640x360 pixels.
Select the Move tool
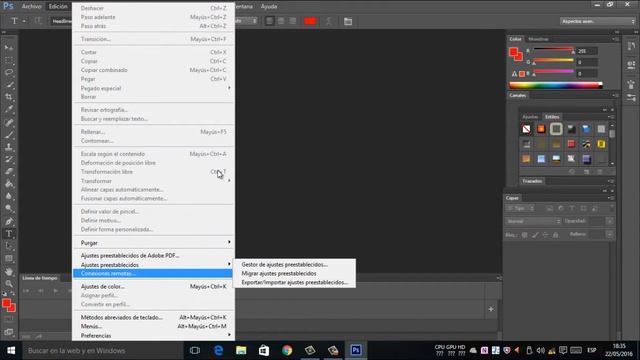(x=9, y=48)
